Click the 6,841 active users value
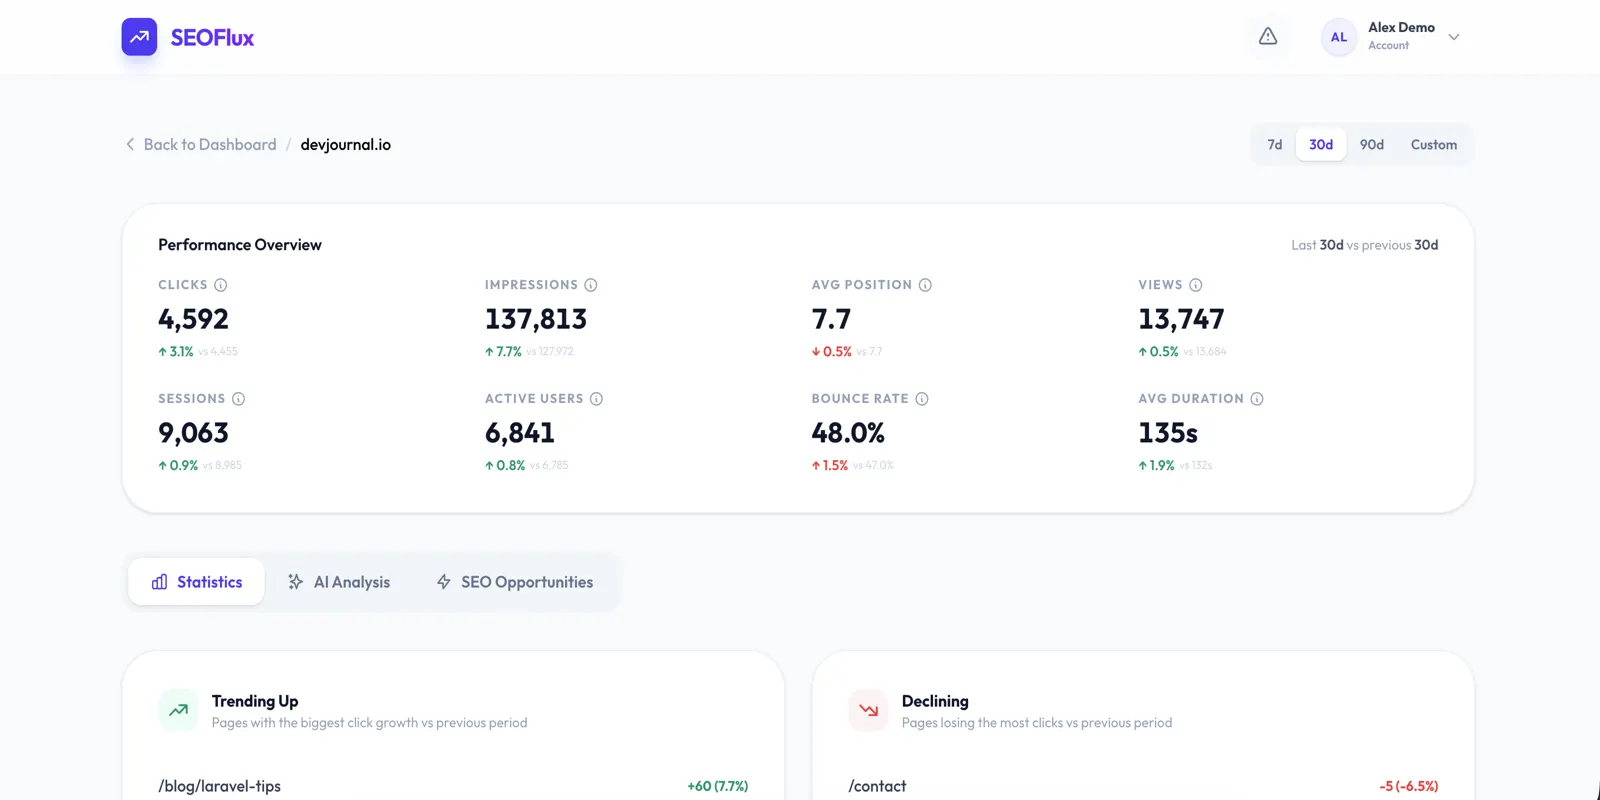Image resolution: width=1600 pixels, height=800 pixels. 520,434
